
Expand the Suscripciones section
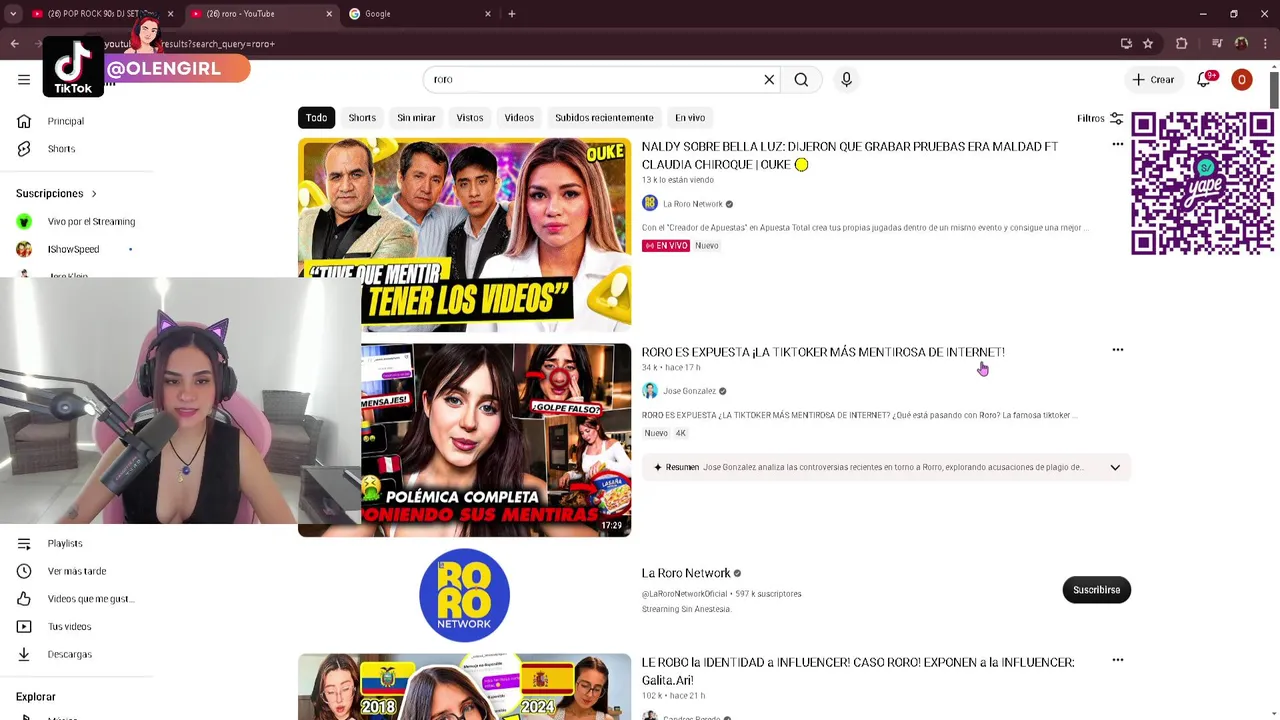[x=57, y=194]
